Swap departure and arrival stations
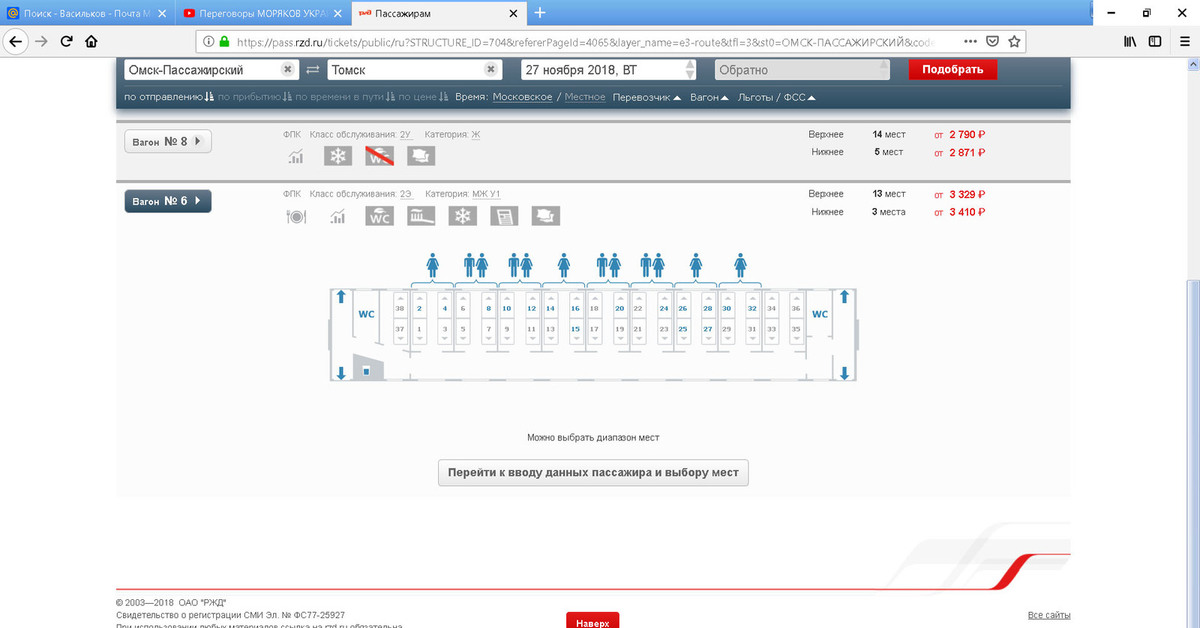 pyautogui.click(x=313, y=70)
